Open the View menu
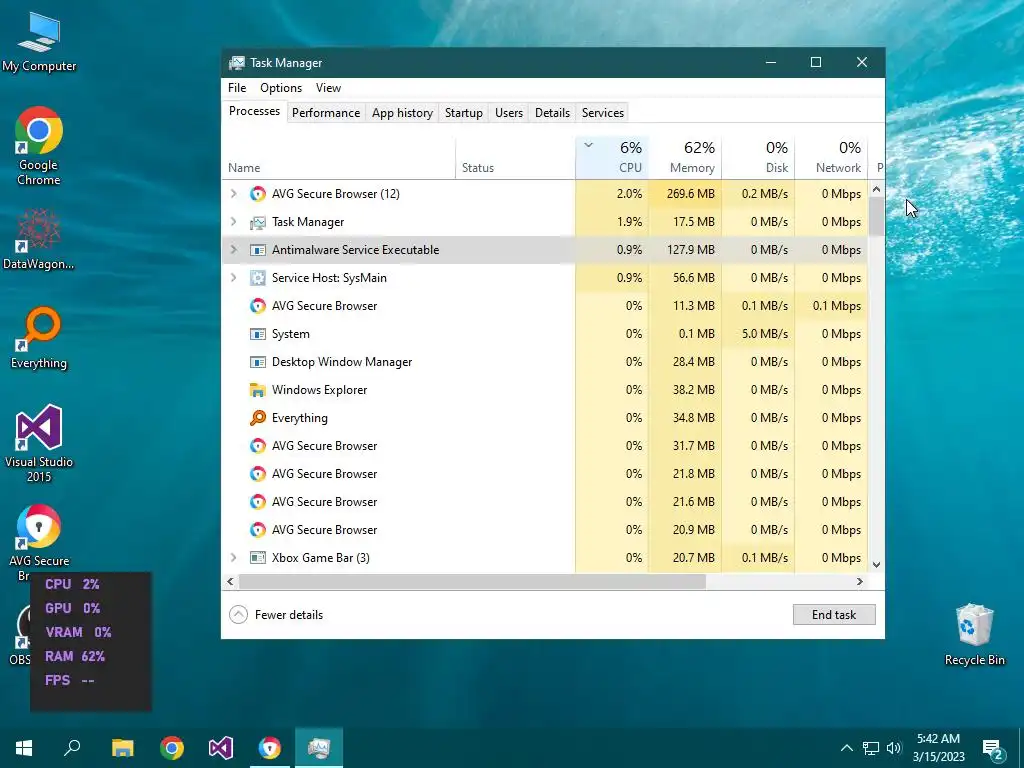The width and height of the screenshot is (1024, 768). tap(328, 88)
